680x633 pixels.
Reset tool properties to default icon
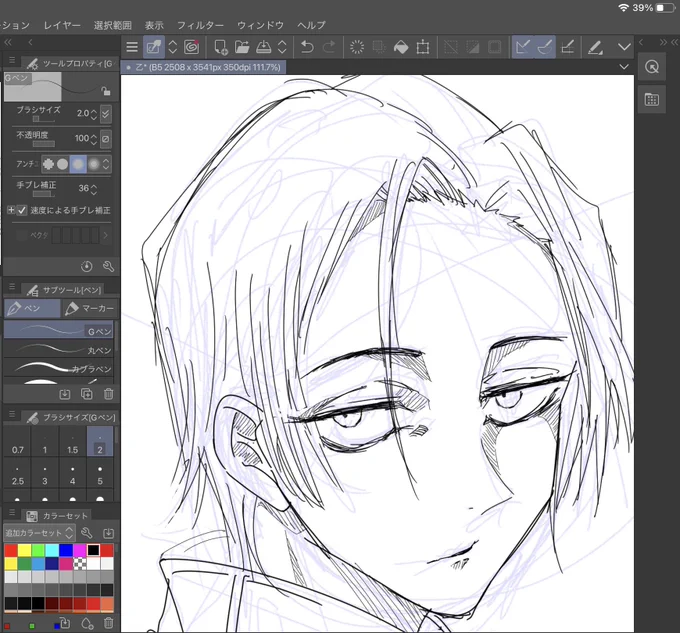coord(87,266)
